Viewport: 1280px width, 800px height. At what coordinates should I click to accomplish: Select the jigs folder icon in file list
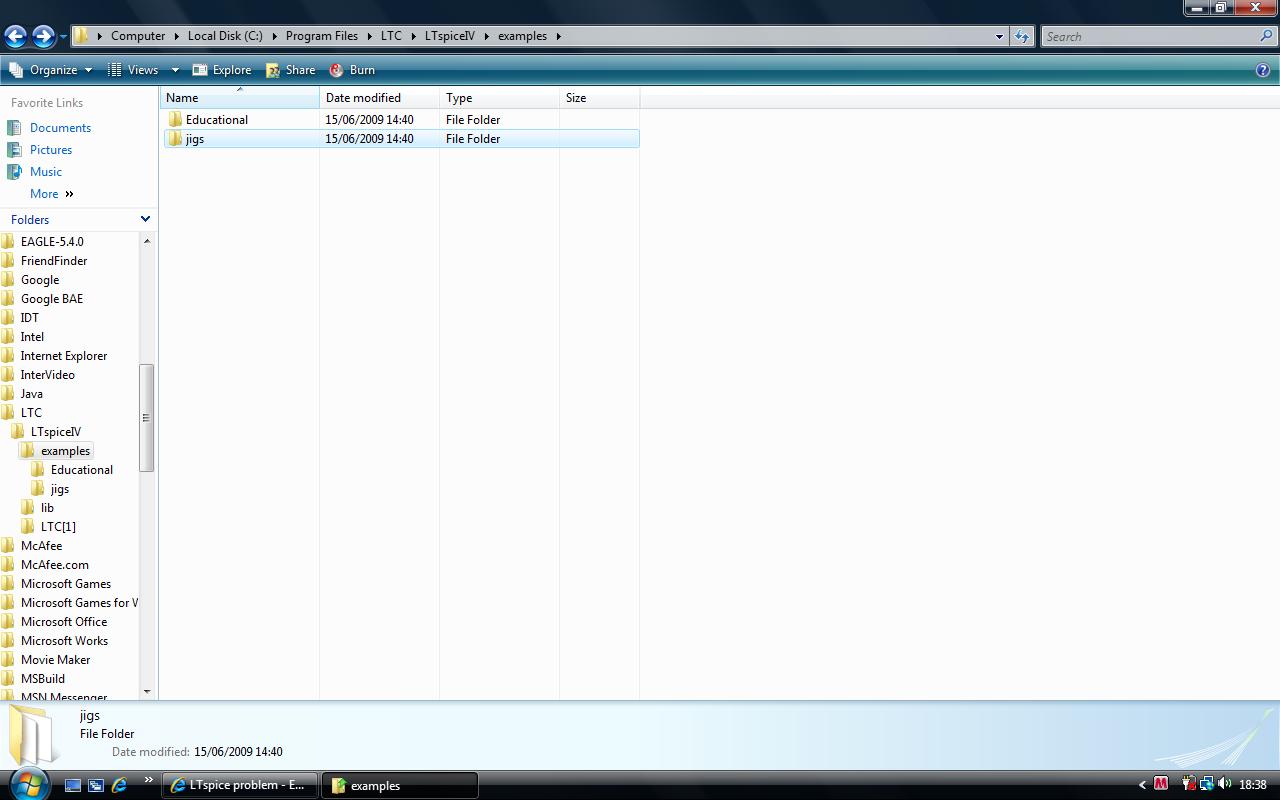click(x=176, y=139)
